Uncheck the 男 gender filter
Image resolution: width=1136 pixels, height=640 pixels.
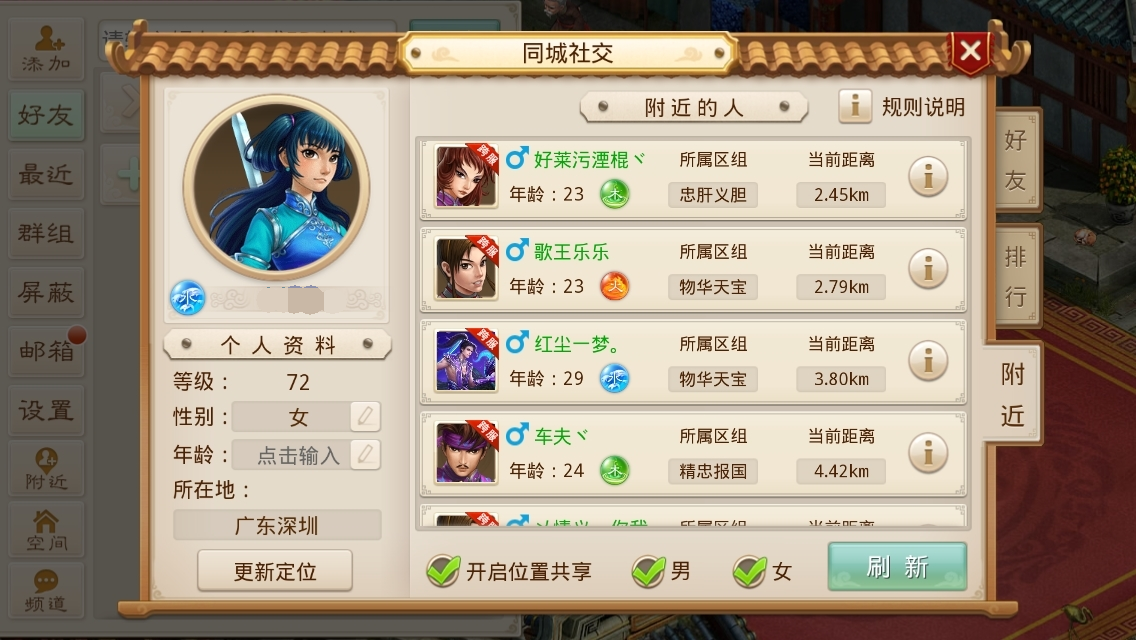click(648, 571)
